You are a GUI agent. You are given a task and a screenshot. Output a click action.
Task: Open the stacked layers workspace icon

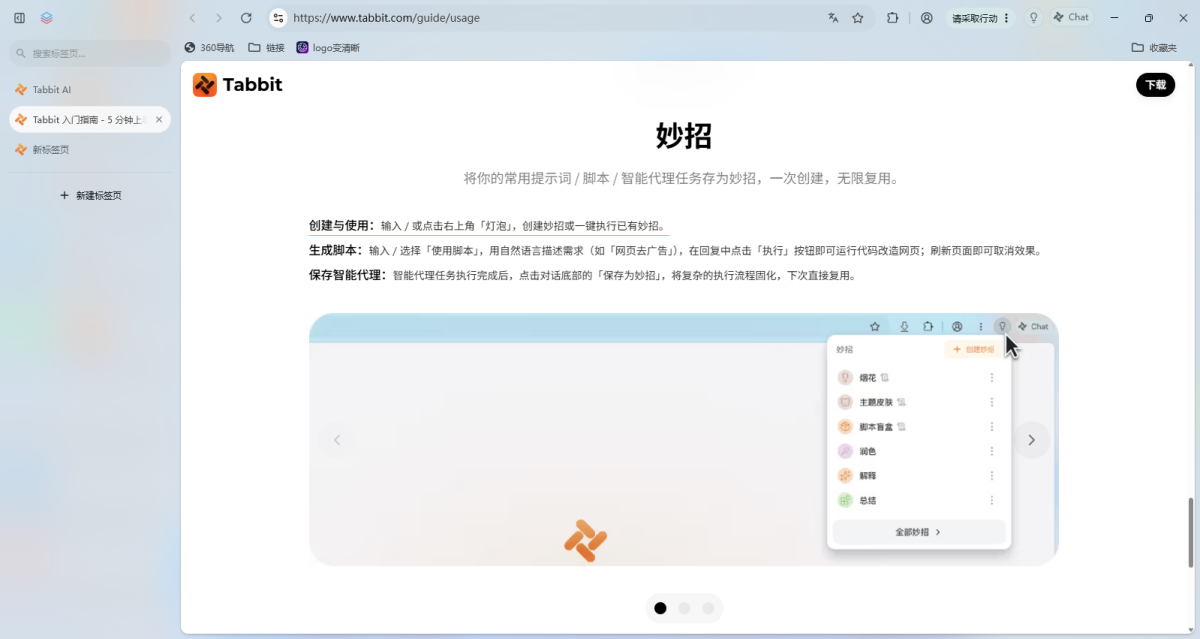47,18
